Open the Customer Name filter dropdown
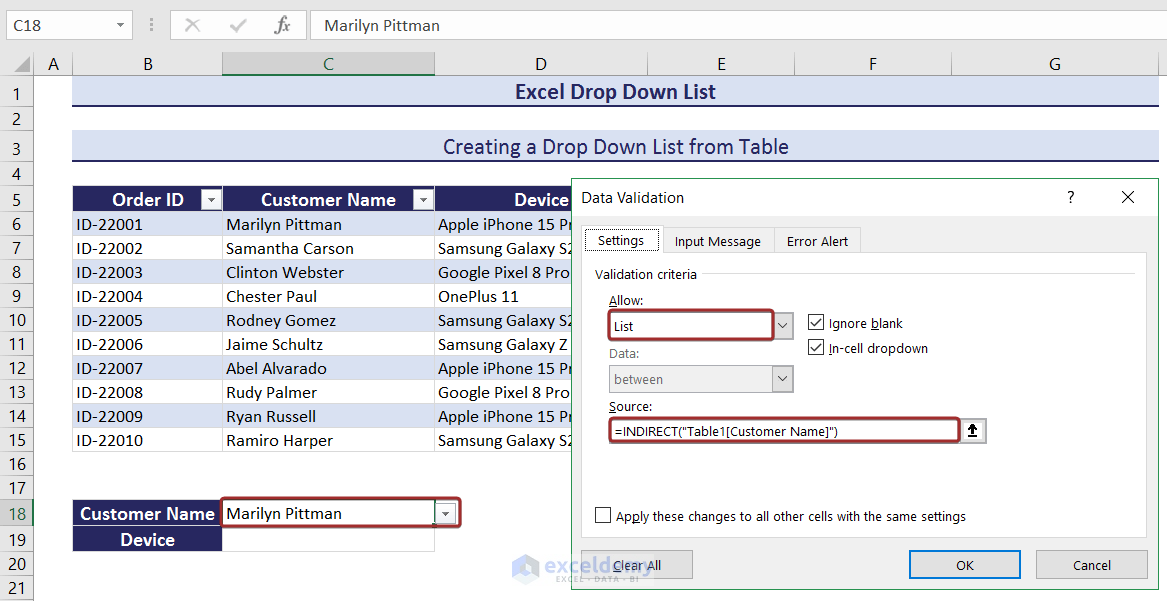 coord(422,200)
